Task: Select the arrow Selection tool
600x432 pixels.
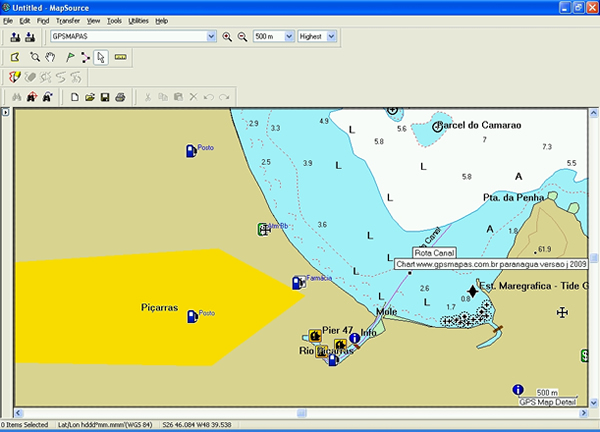Action: pyautogui.click(x=101, y=57)
